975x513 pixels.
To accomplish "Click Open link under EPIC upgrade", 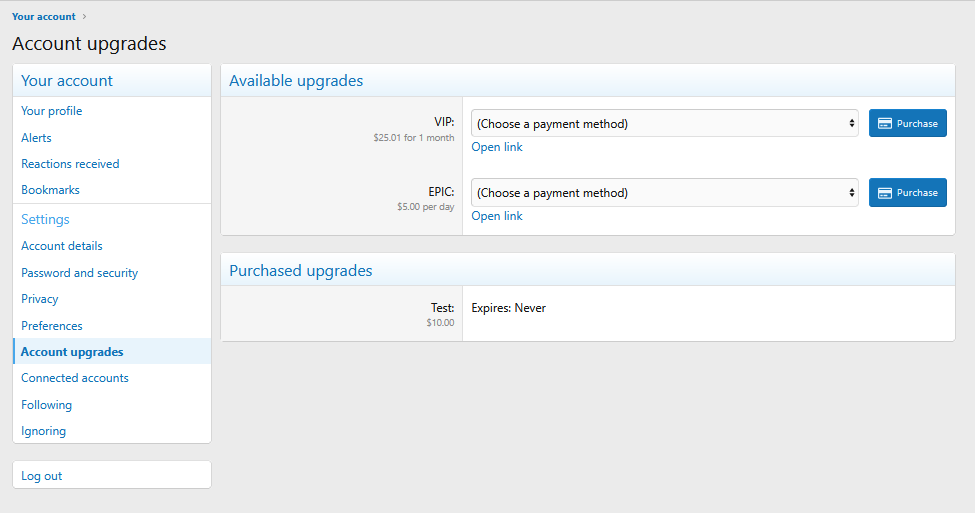I will pyautogui.click(x=497, y=216).
